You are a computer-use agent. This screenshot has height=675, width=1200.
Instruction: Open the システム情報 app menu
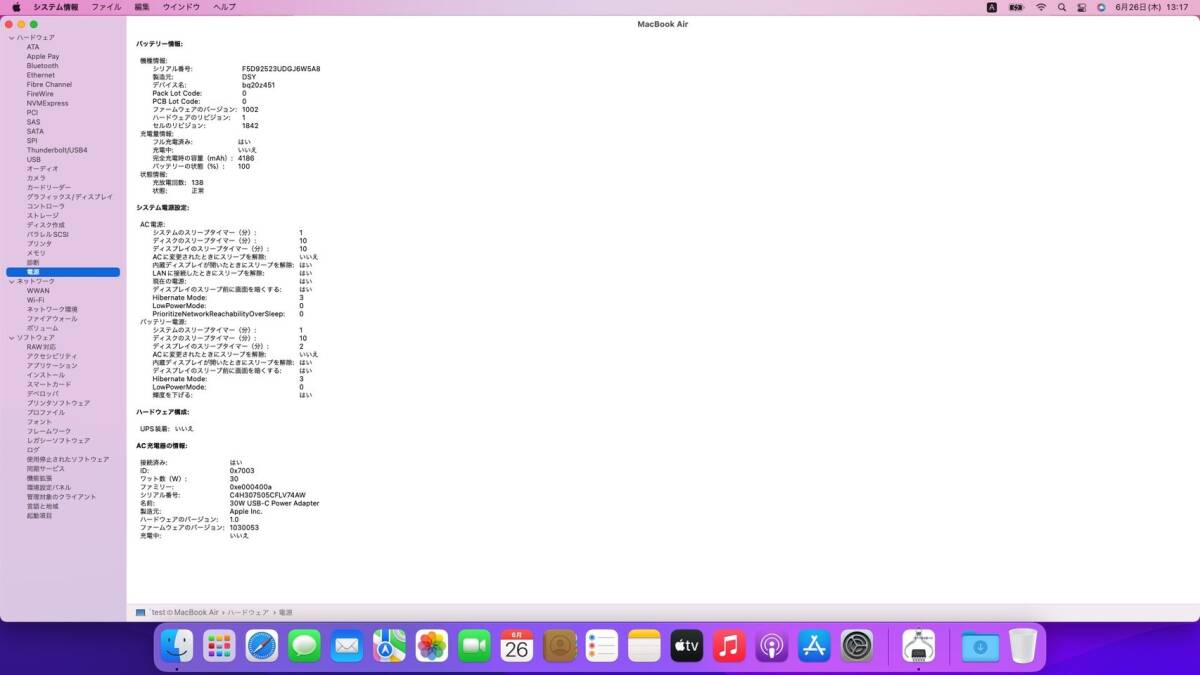pyautogui.click(x=56, y=7)
